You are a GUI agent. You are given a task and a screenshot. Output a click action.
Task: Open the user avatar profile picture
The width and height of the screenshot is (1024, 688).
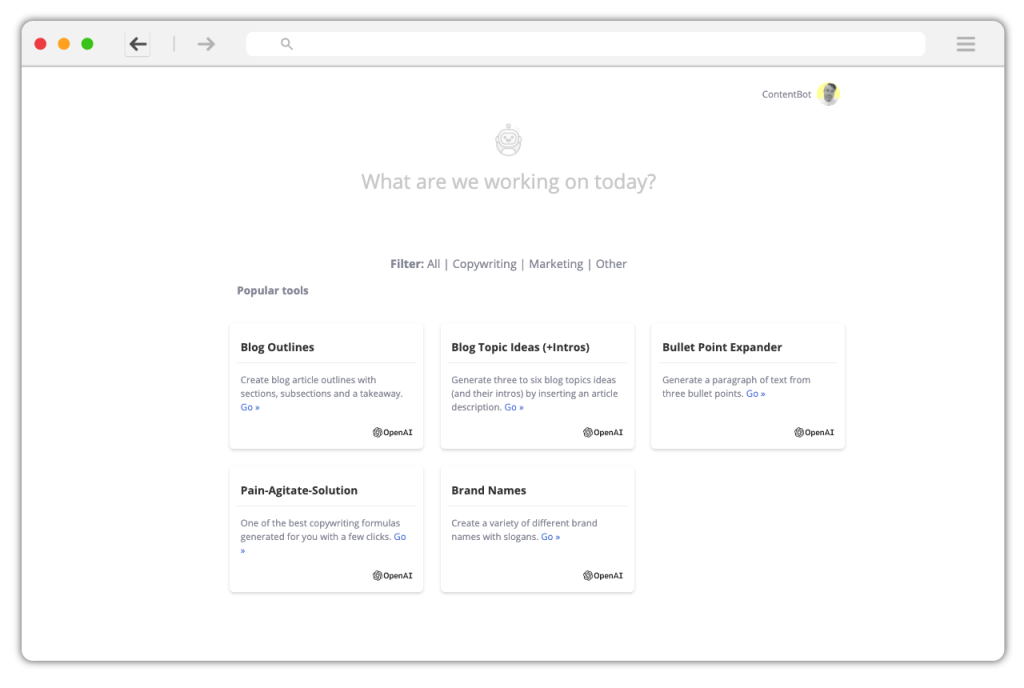click(x=829, y=94)
